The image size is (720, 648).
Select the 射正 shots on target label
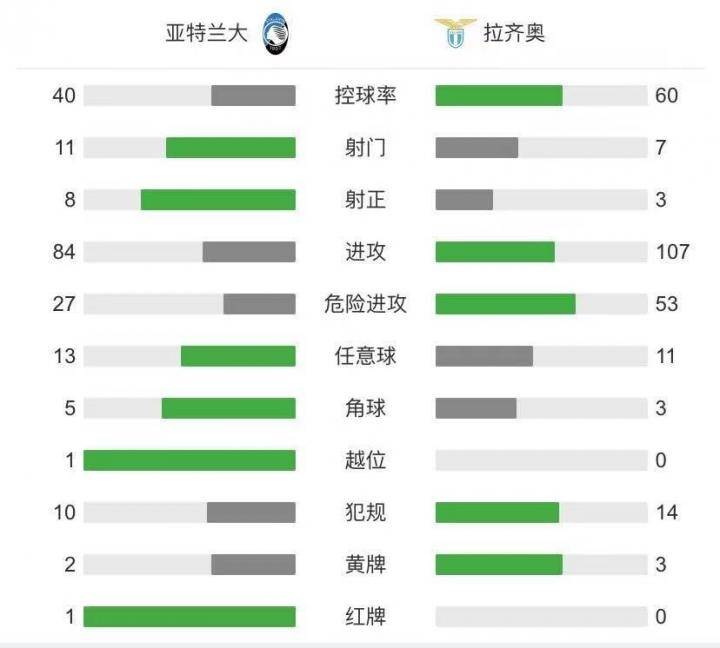[366, 200]
